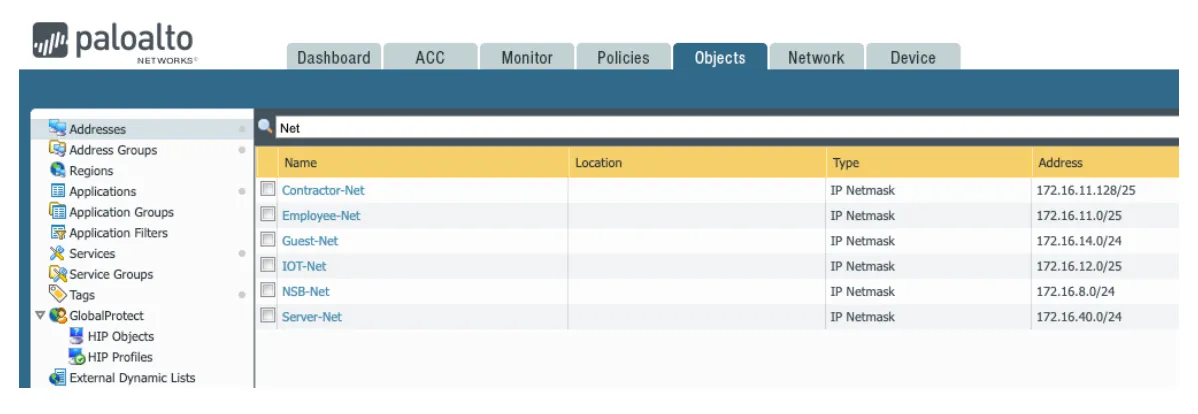Select Application Groups in the sidebar
The width and height of the screenshot is (1198, 414).
121,212
